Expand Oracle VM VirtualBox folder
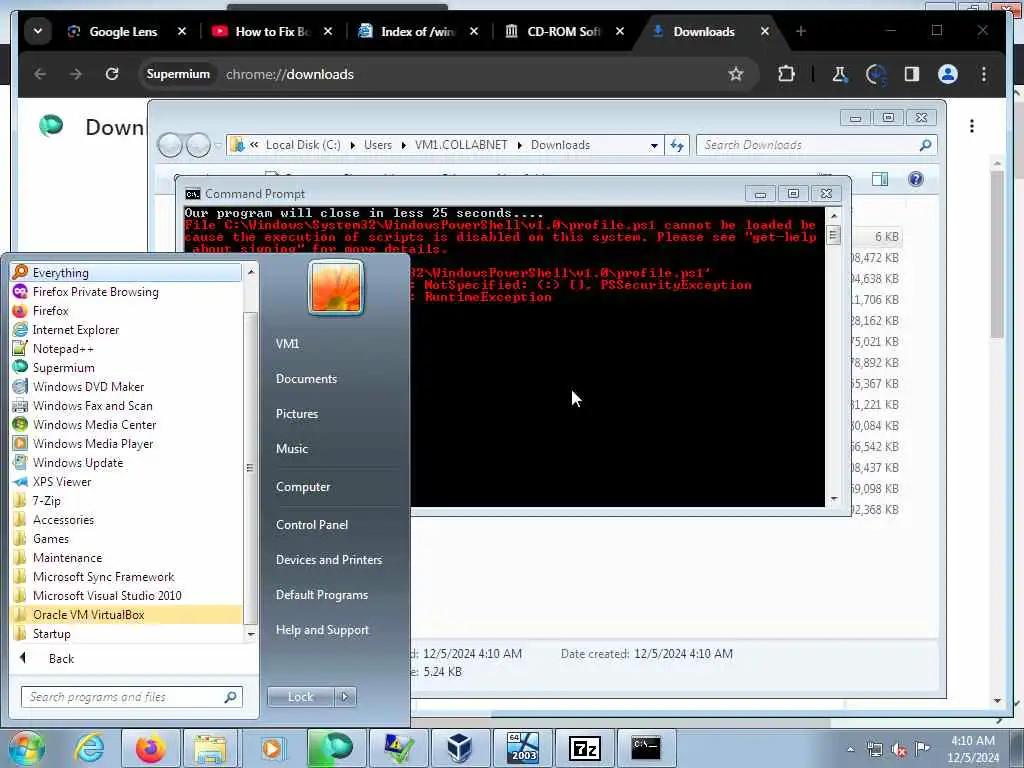The image size is (1024, 768). click(126, 615)
